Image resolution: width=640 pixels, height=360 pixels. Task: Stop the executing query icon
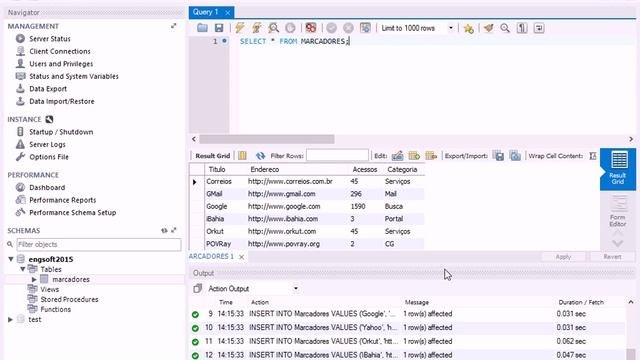(290, 28)
